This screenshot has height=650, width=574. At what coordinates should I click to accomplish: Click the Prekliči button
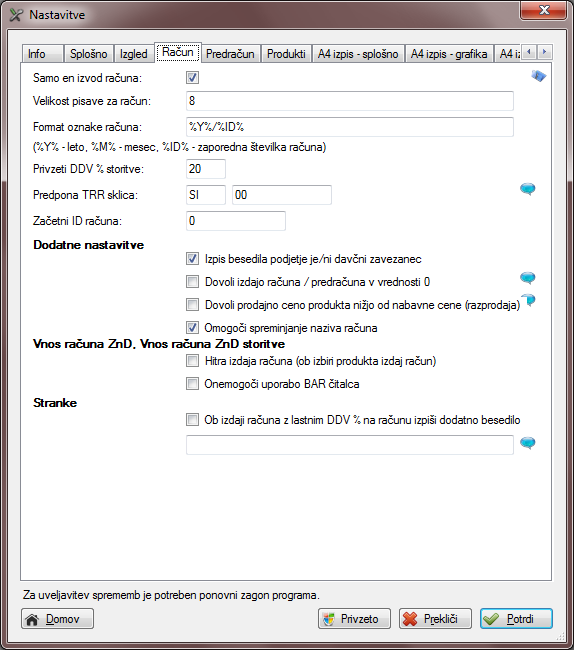[435, 618]
